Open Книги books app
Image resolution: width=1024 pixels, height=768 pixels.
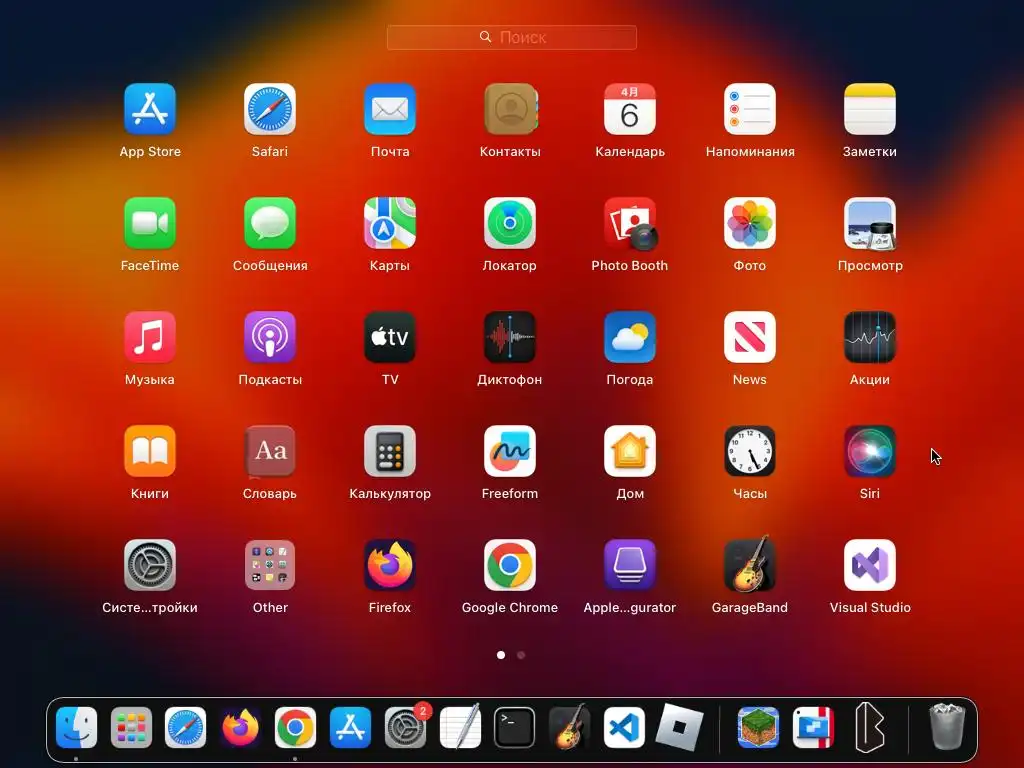tap(150, 451)
